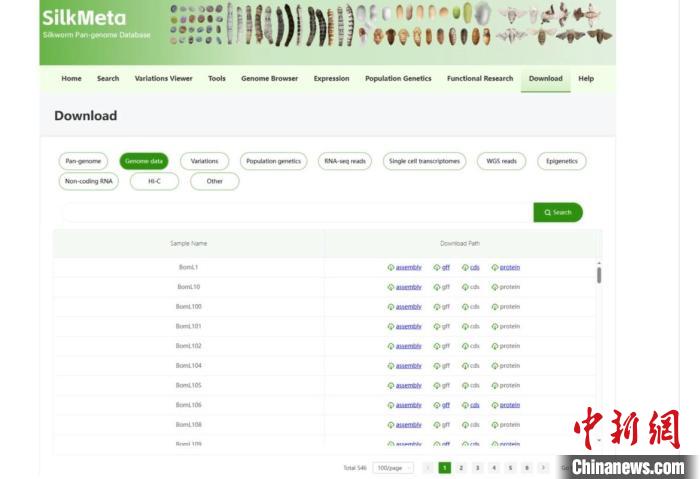Click download icon next to BomL101 protein
Viewport: 700px width, 479px height.
click(x=495, y=326)
